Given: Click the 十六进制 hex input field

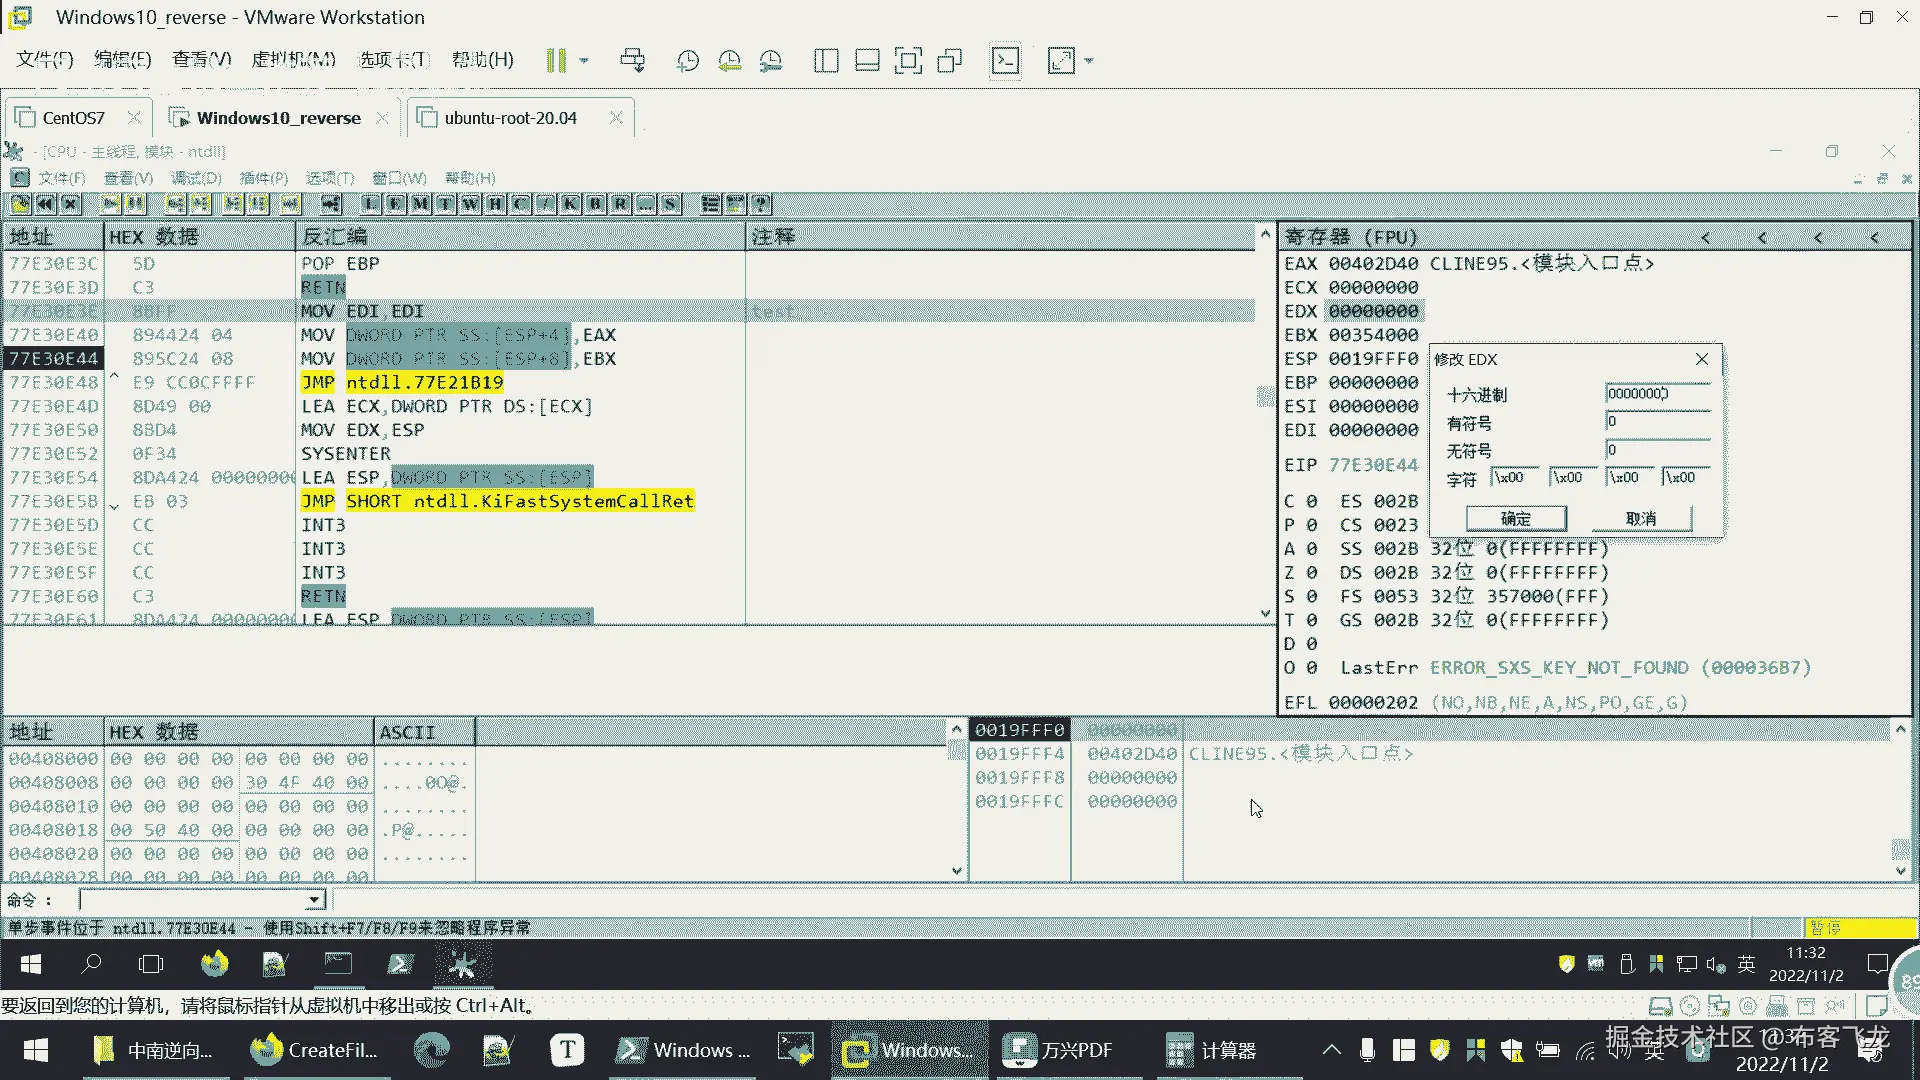Looking at the screenshot, I should click(1656, 394).
